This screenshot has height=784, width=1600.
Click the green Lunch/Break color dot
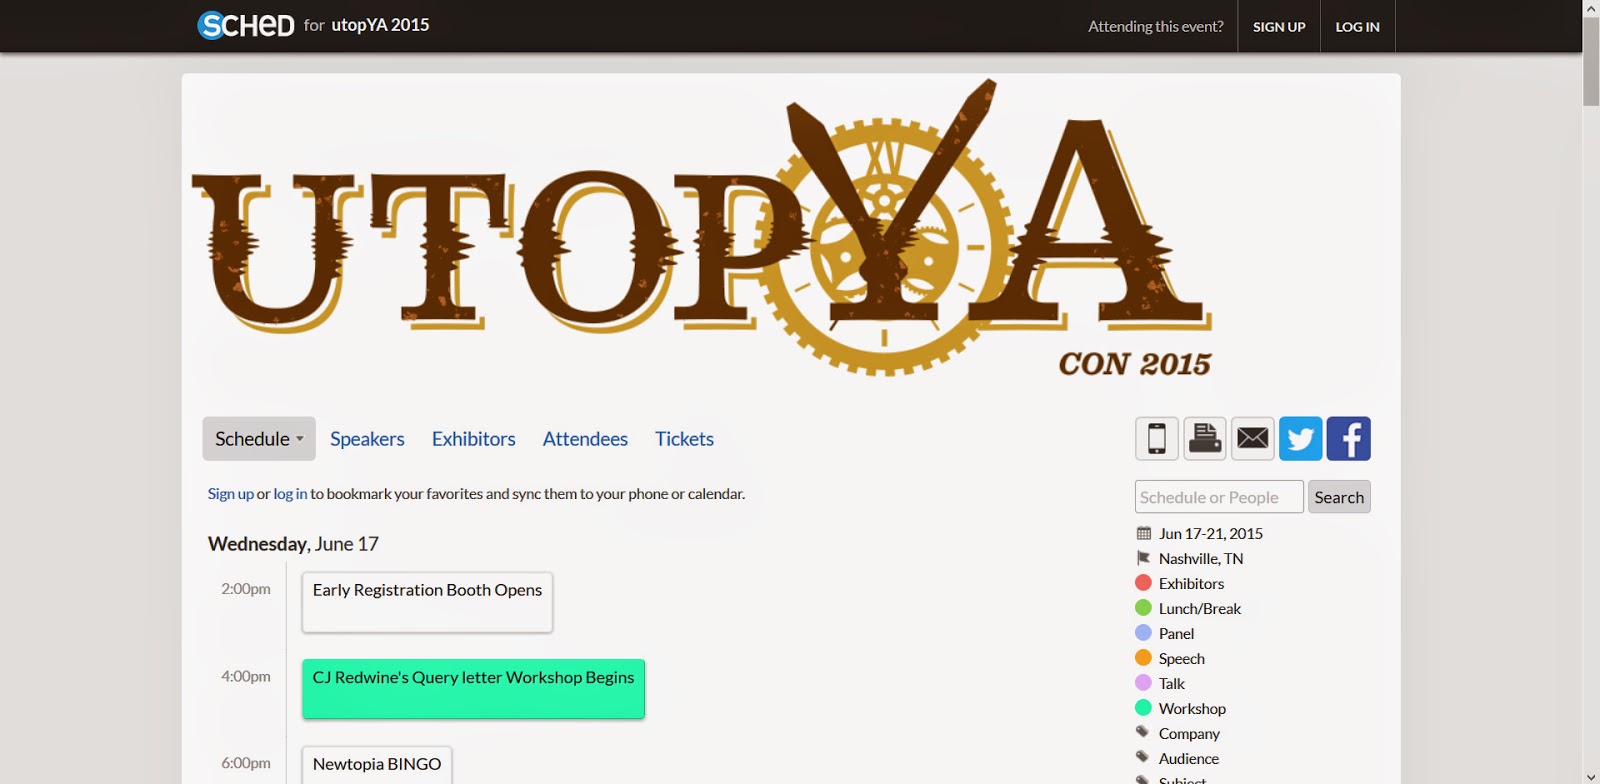coord(1144,607)
